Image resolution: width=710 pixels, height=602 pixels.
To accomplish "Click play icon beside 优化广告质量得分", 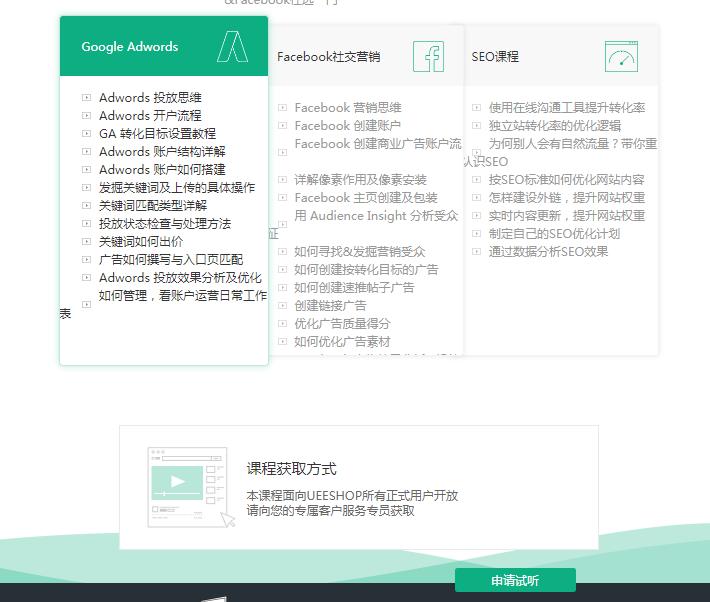I will coord(283,323).
